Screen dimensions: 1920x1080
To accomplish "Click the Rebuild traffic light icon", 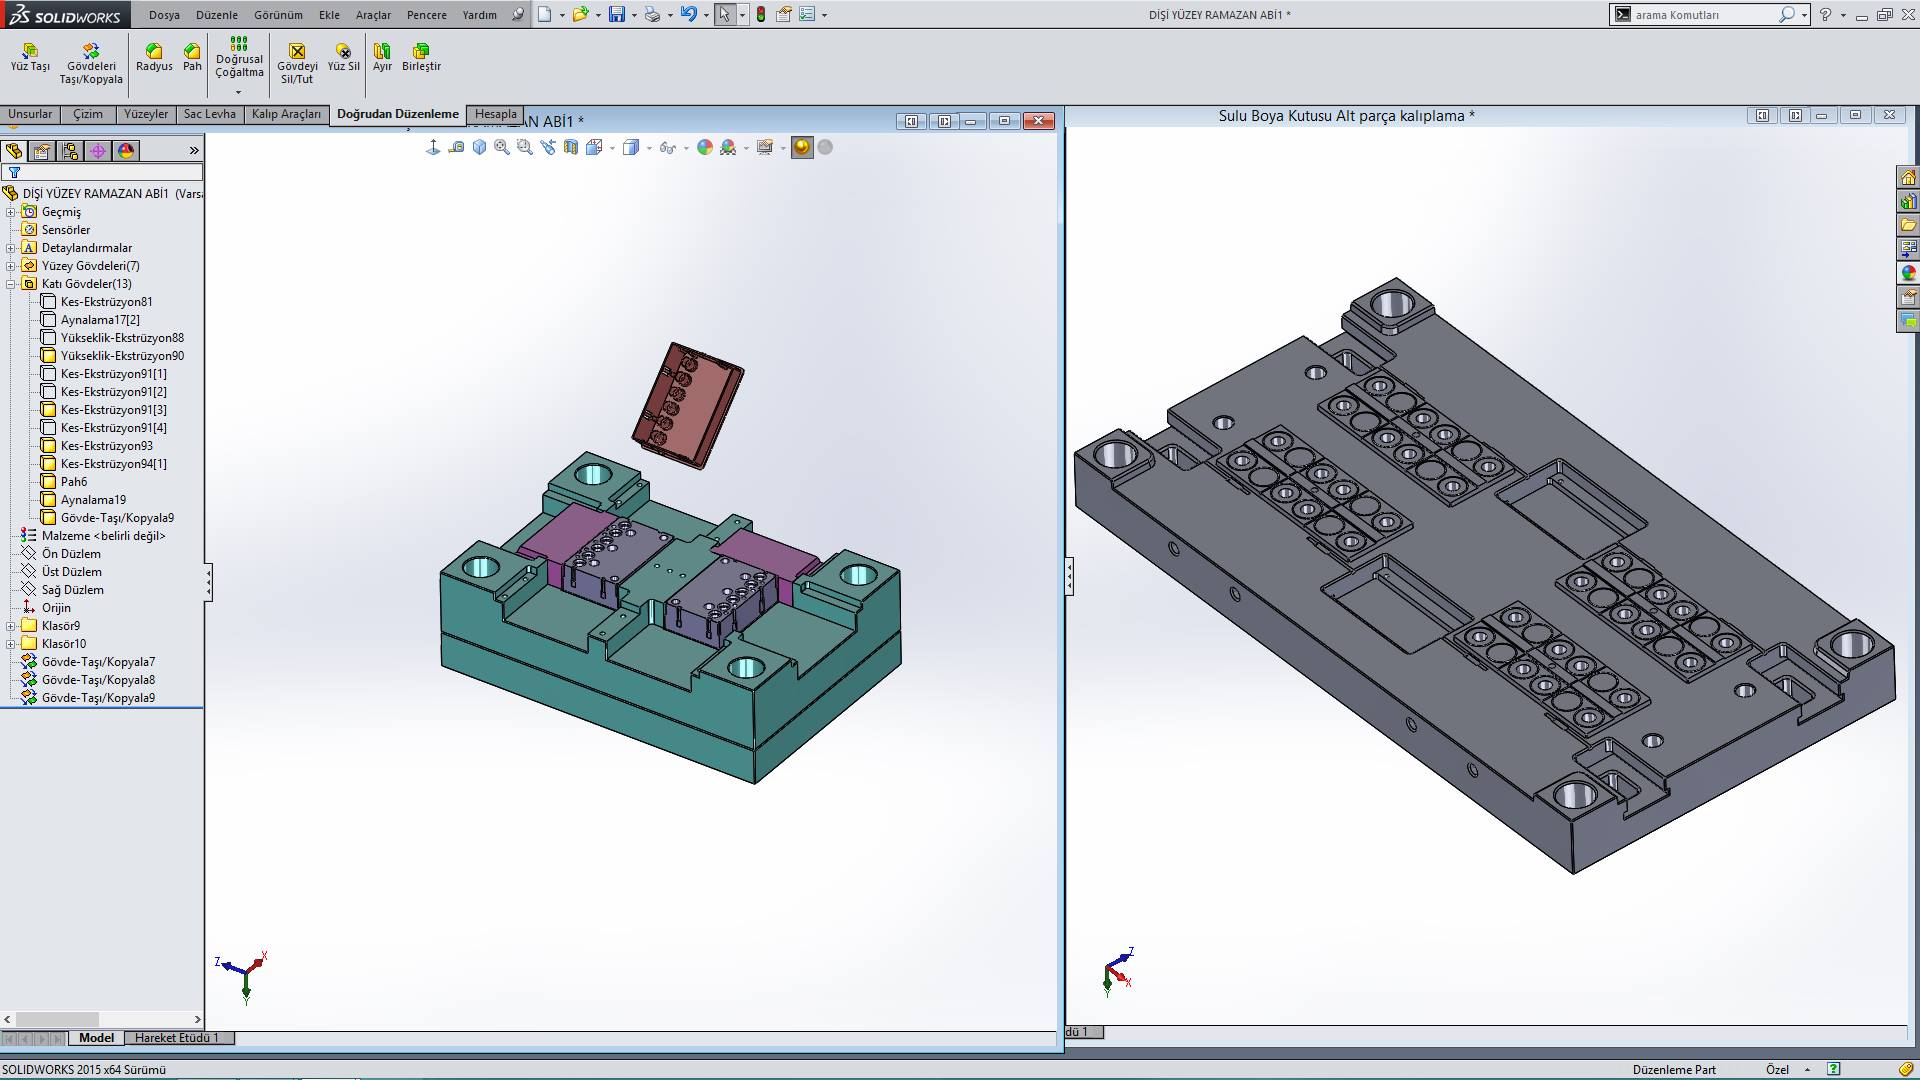I will click(x=761, y=14).
